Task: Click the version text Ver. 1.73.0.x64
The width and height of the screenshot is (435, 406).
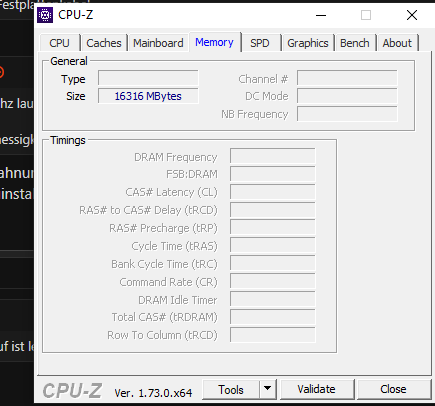Action: click(x=153, y=393)
